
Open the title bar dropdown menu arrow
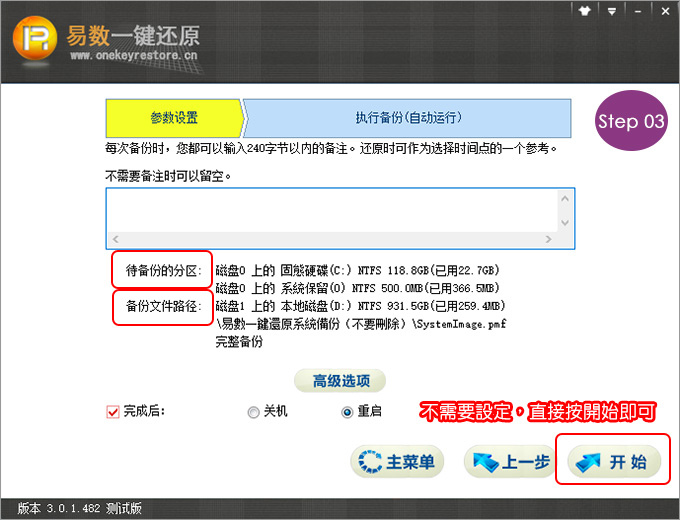611,11
